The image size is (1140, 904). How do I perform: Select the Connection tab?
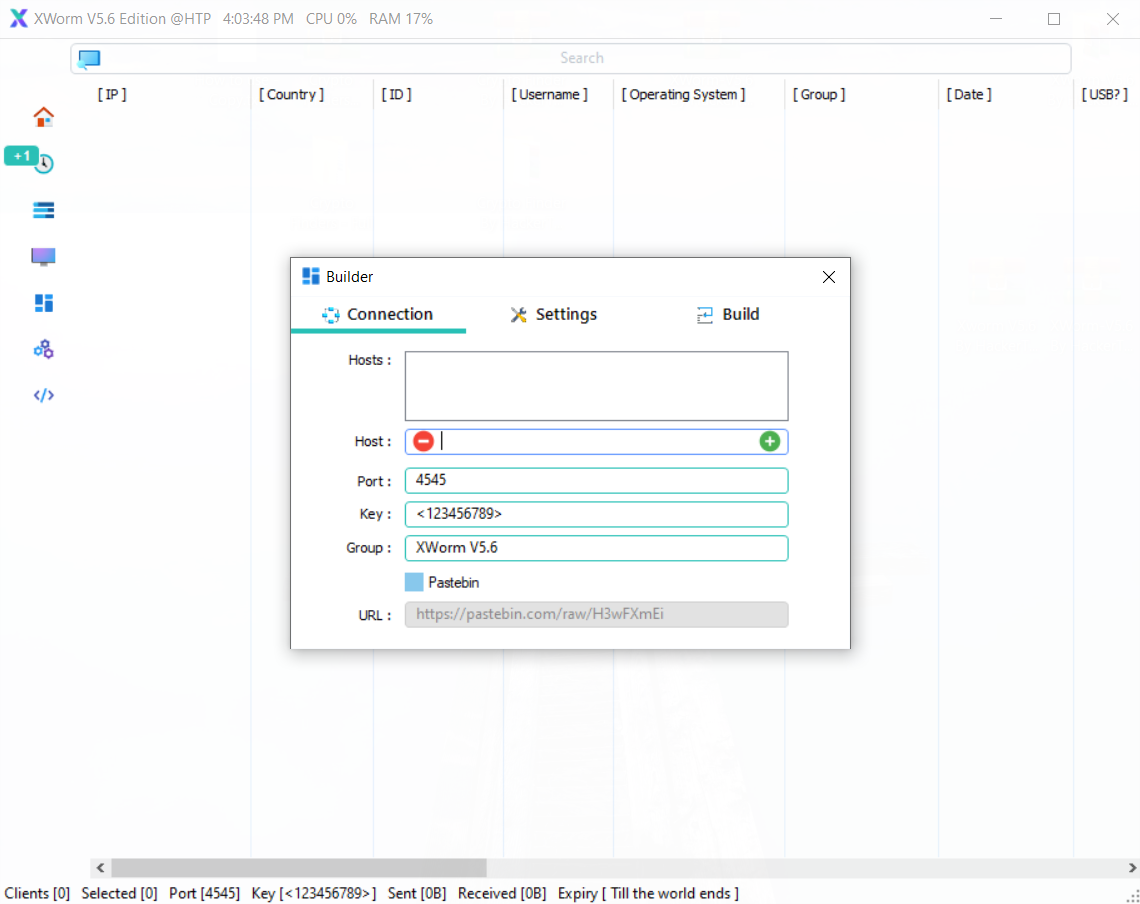[378, 314]
